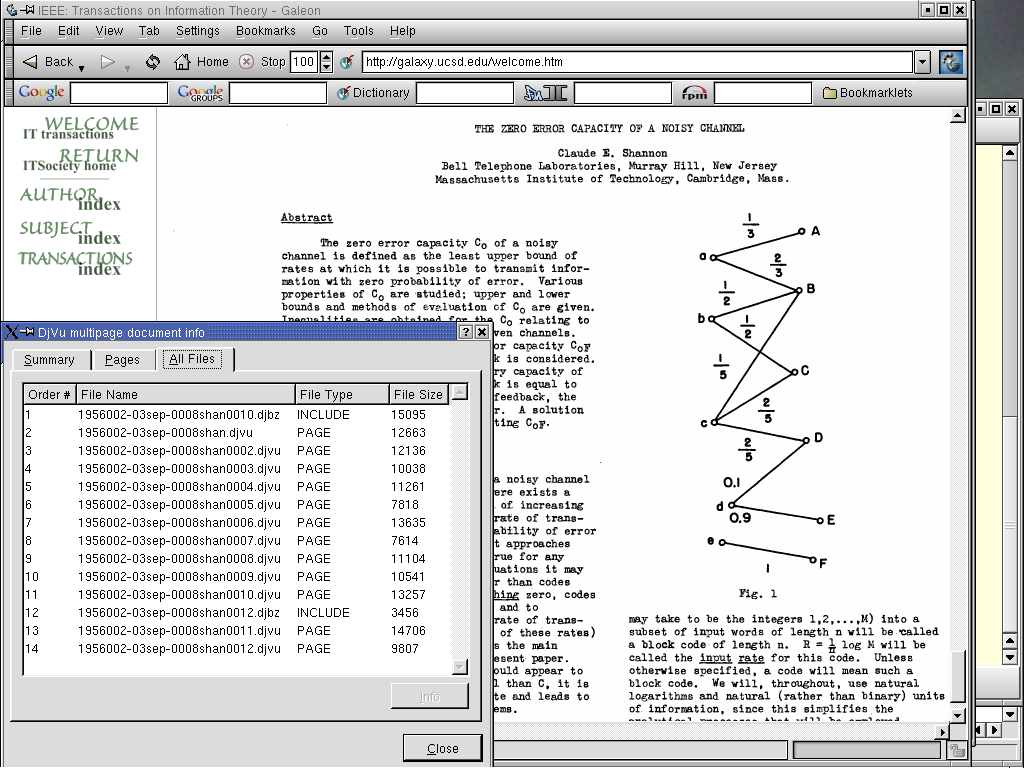Image resolution: width=1024 pixels, height=768 pixels.
Task: Click the SAL smart bookmark icon
Action: pos(545,93)
